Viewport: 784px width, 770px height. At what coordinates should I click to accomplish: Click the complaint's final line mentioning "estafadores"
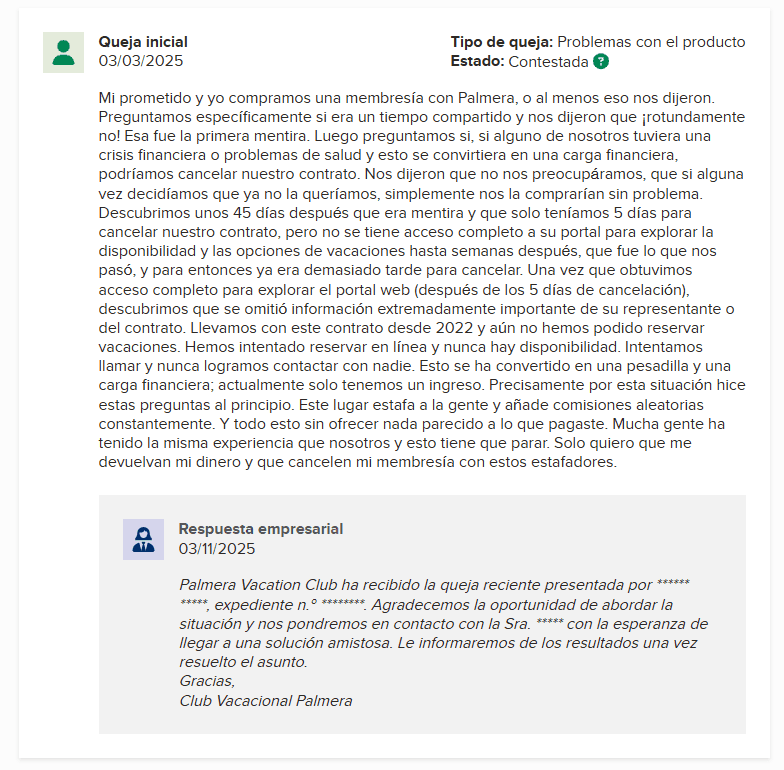[362, 461]
